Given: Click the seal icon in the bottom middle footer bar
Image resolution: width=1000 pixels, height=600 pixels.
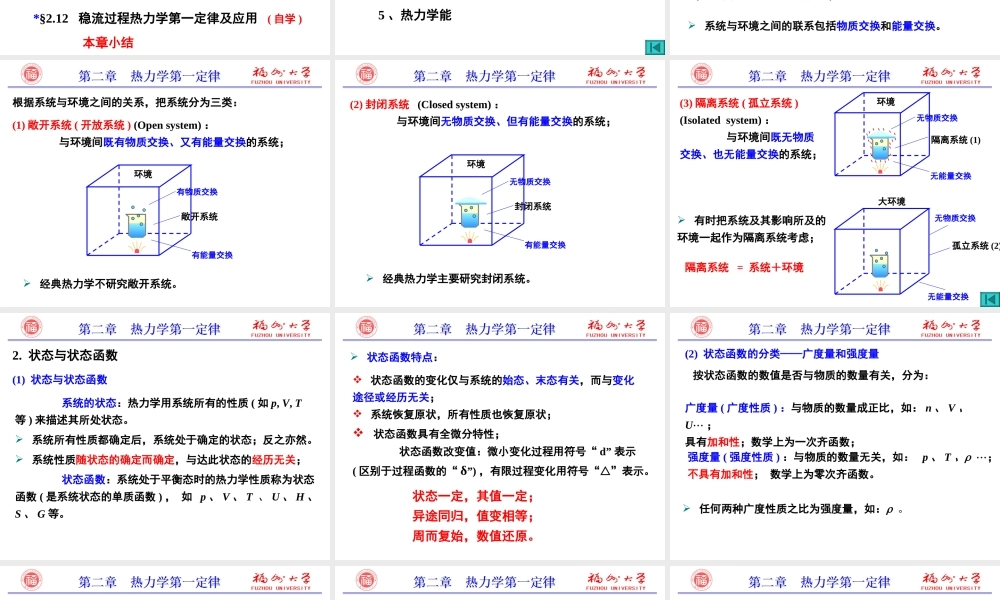Looking at the screenshot, I should click(368, 581).
